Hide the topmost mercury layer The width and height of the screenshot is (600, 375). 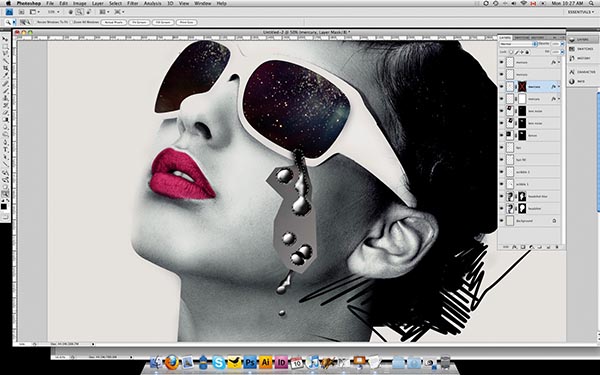click(x=502, y=62)
